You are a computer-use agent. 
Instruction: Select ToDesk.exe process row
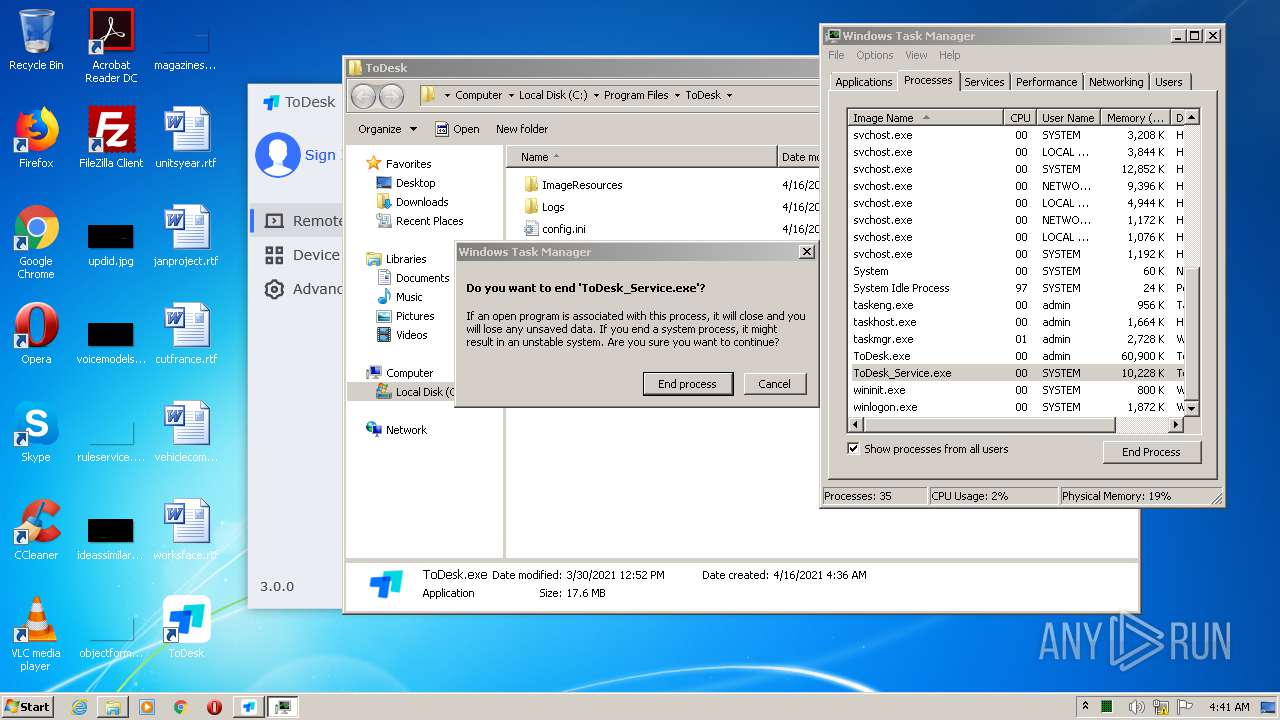[x=1018, y=356]
